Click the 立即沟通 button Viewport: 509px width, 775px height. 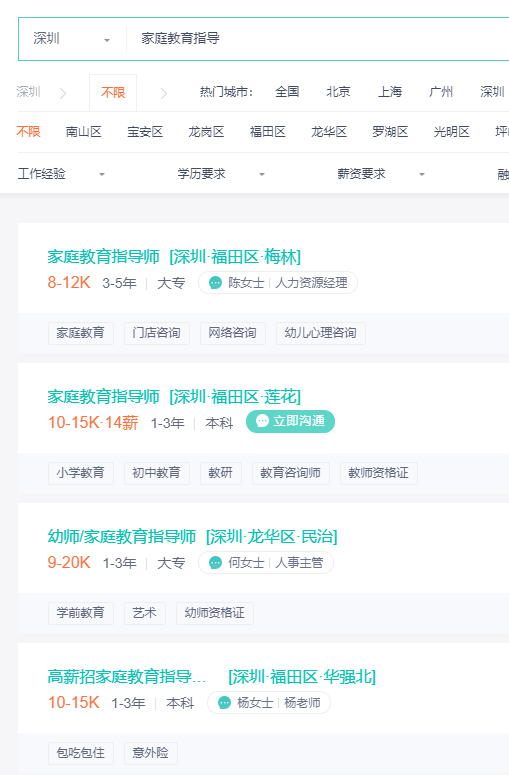291,421
